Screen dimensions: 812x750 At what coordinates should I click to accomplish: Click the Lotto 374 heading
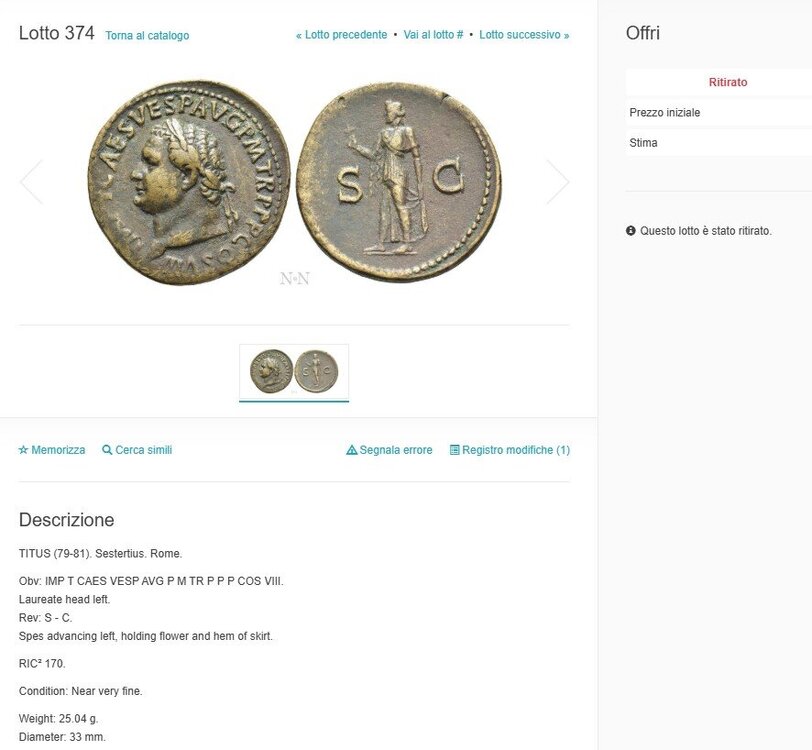(x=57, y=33)
